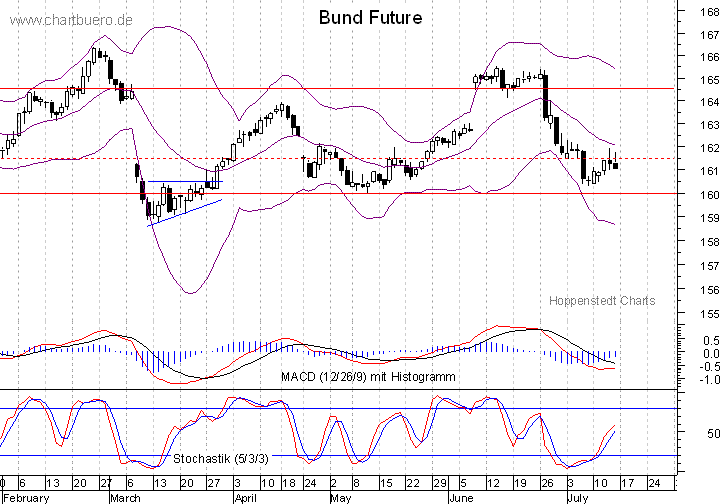The image size is (723, 504).
Task: Click price axis value 167
Action: pos(710,35)
